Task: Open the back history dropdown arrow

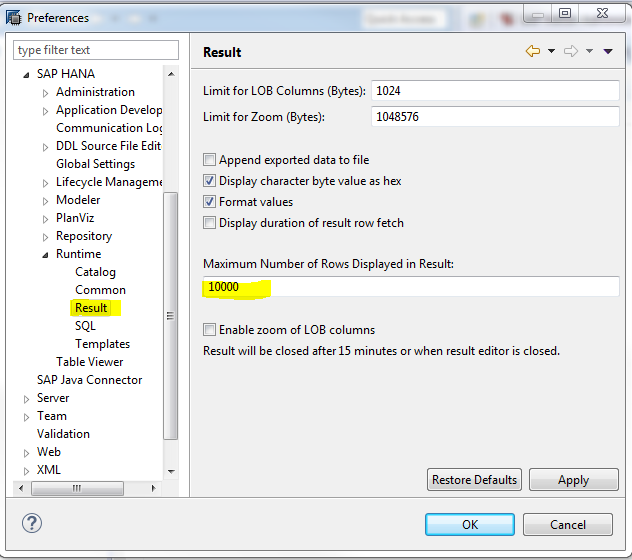Action: (x=551, y=51)
